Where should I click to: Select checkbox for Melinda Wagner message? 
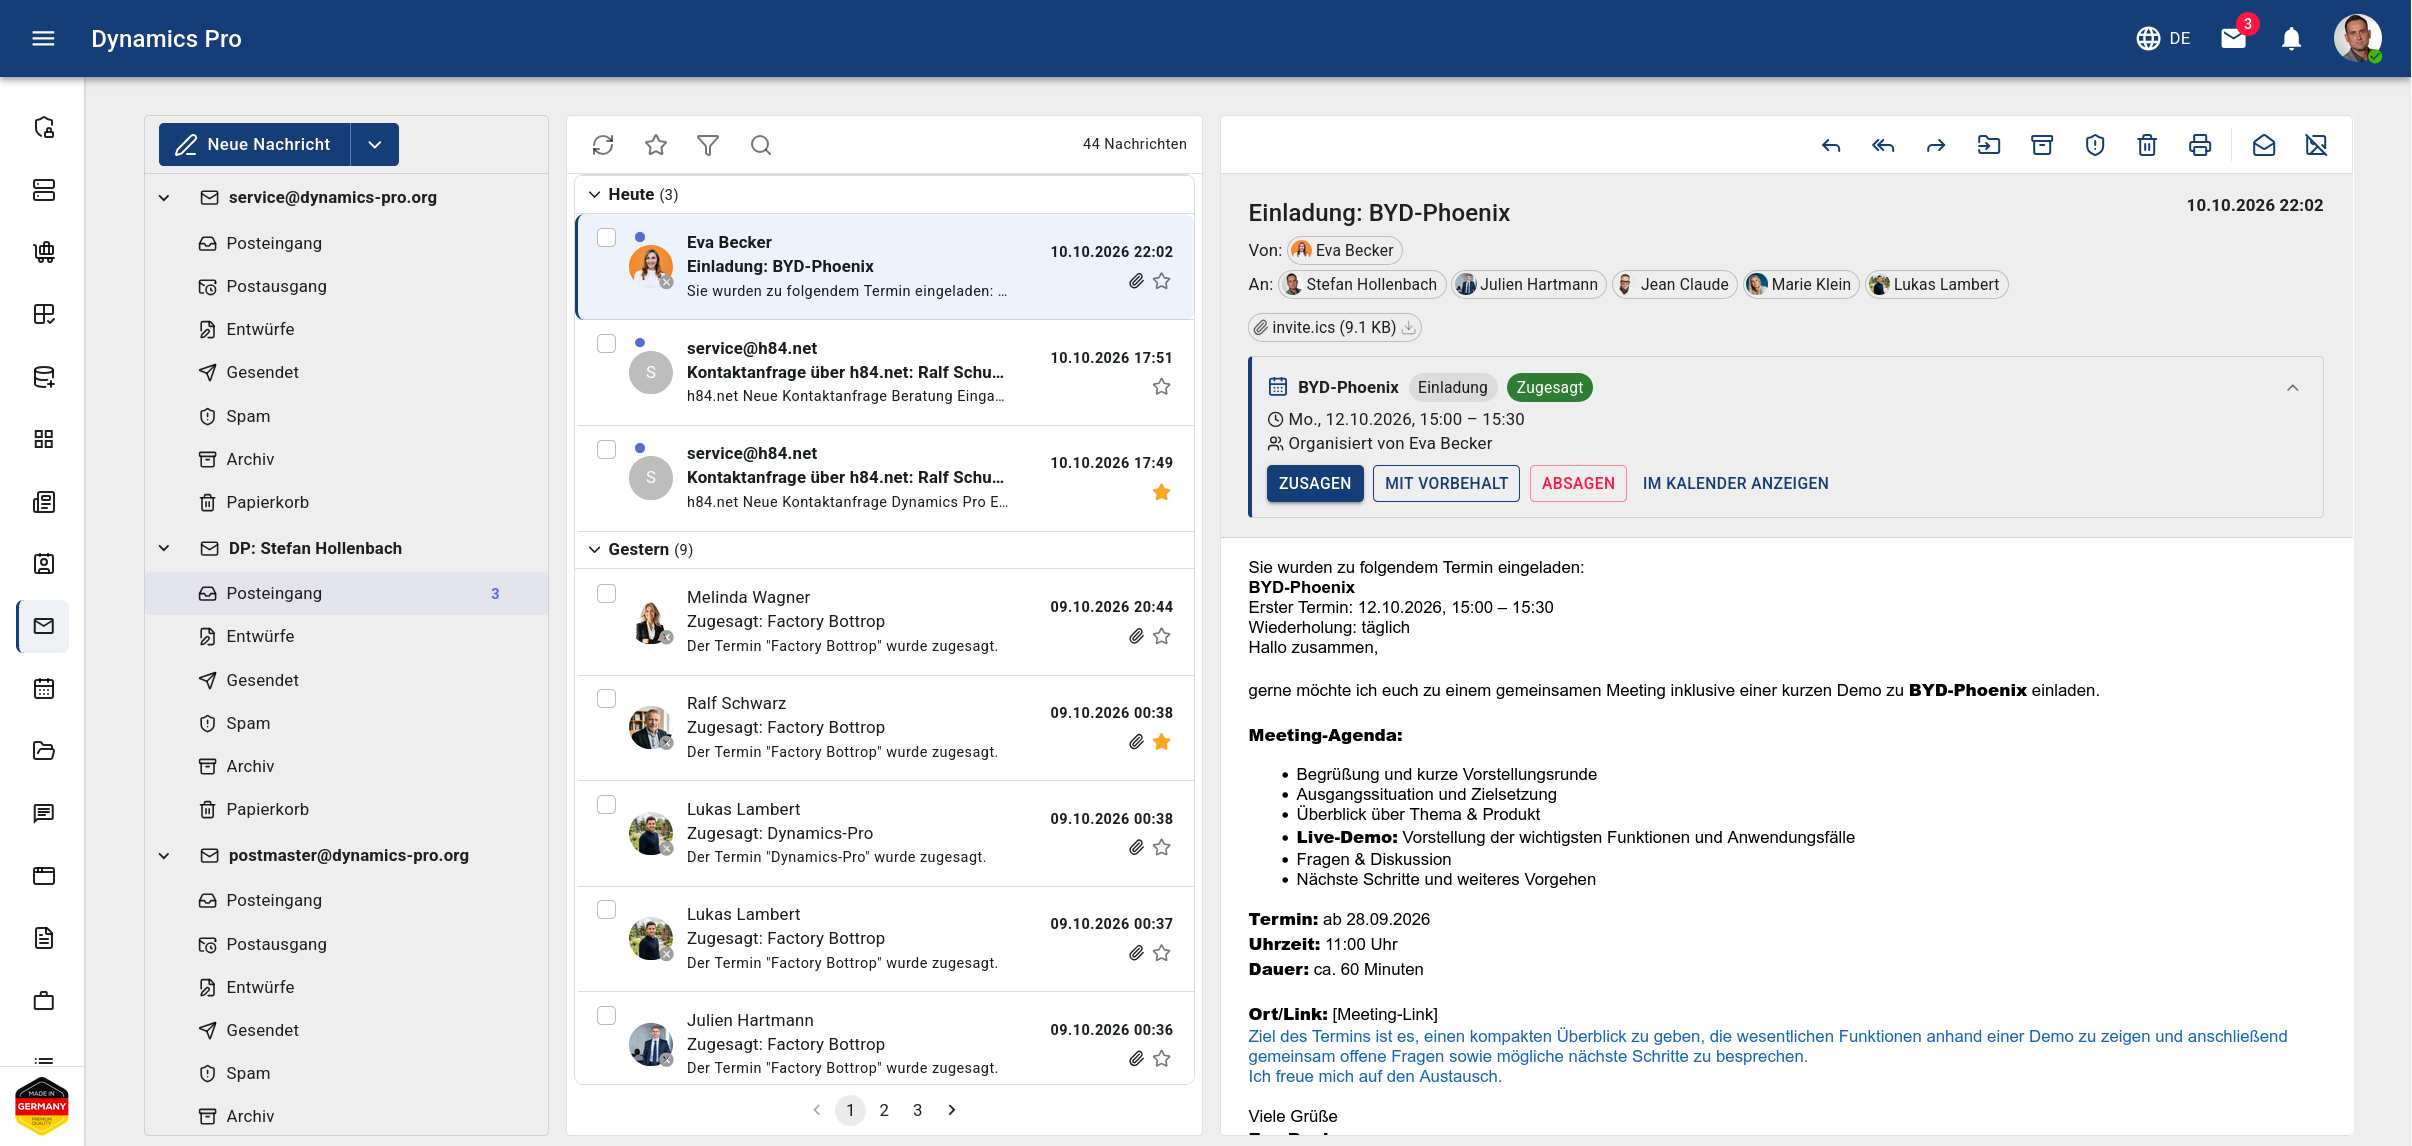(606, 594)
